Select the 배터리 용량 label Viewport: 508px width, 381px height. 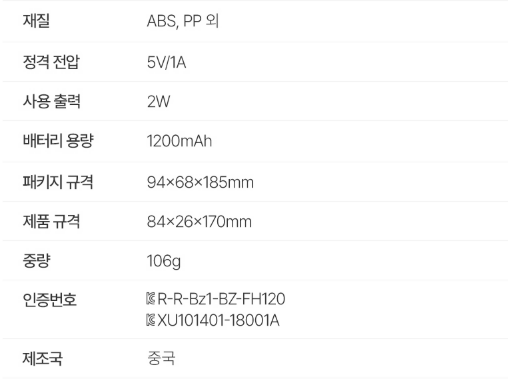58,141
